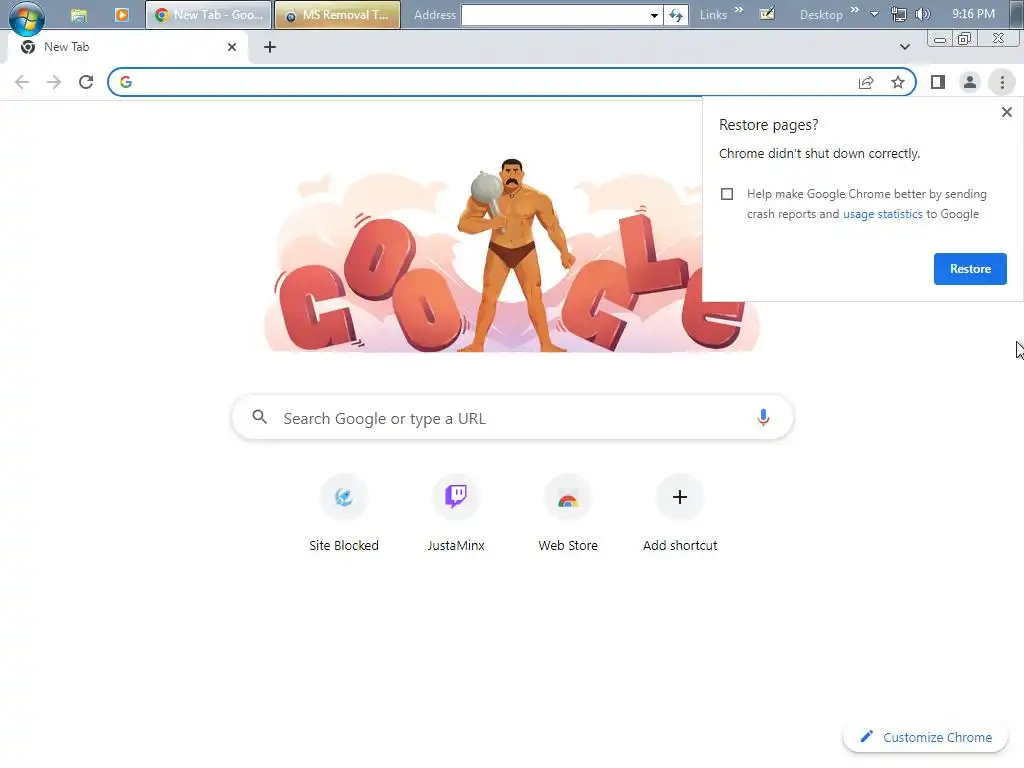The height and width of the screenshot is (768, 1024).
Task: Click the Google G icon in omnibox
Action: (126, 82)
